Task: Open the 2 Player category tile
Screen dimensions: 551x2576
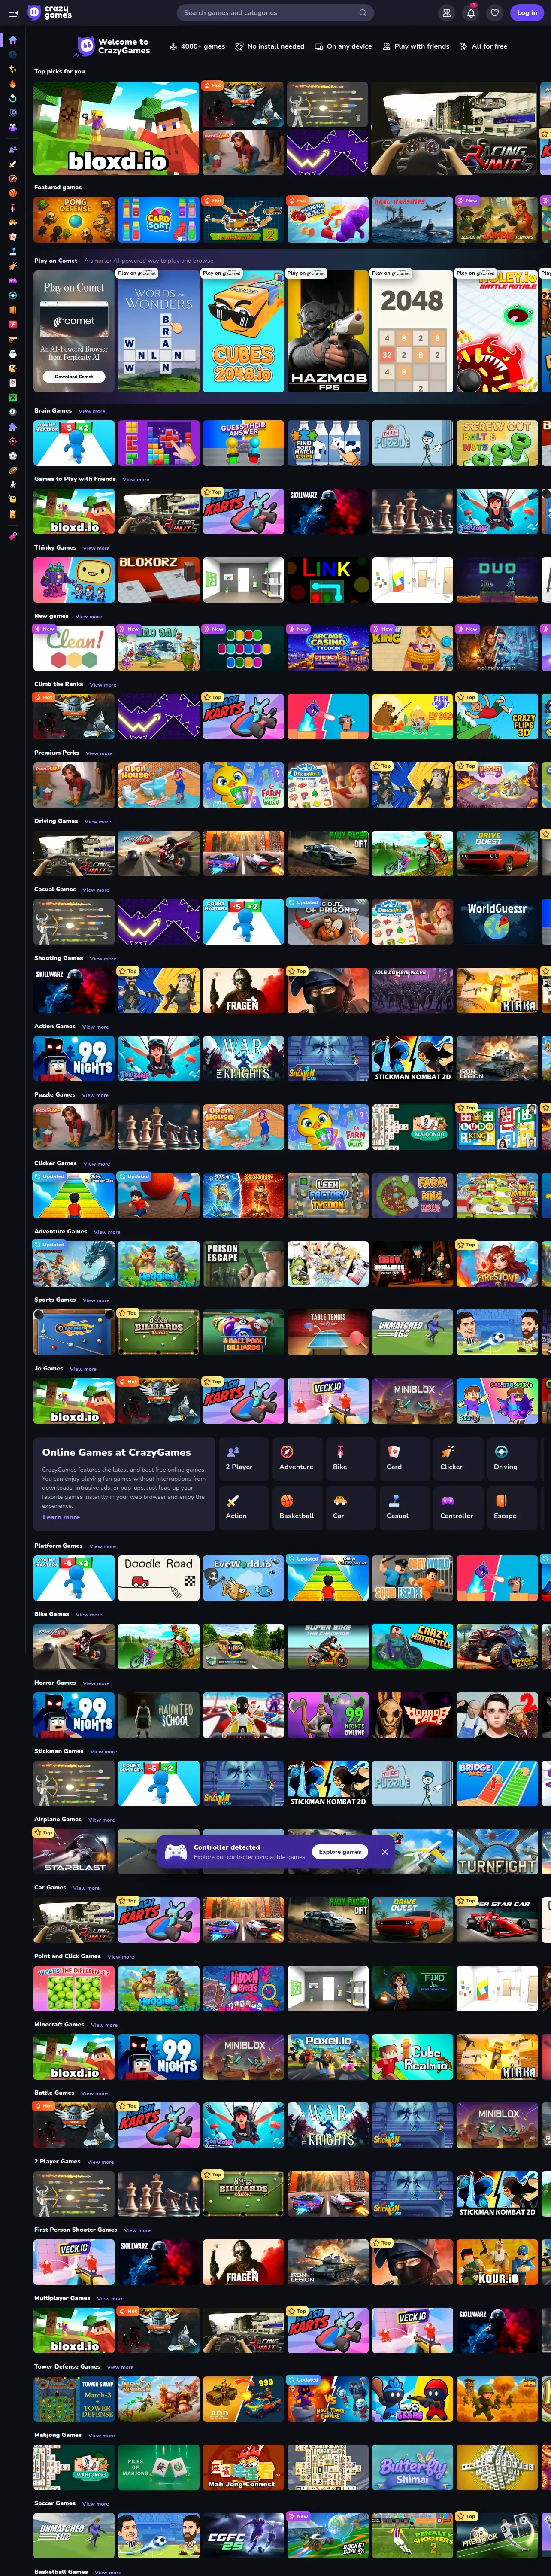Action: click(243, 1458)
